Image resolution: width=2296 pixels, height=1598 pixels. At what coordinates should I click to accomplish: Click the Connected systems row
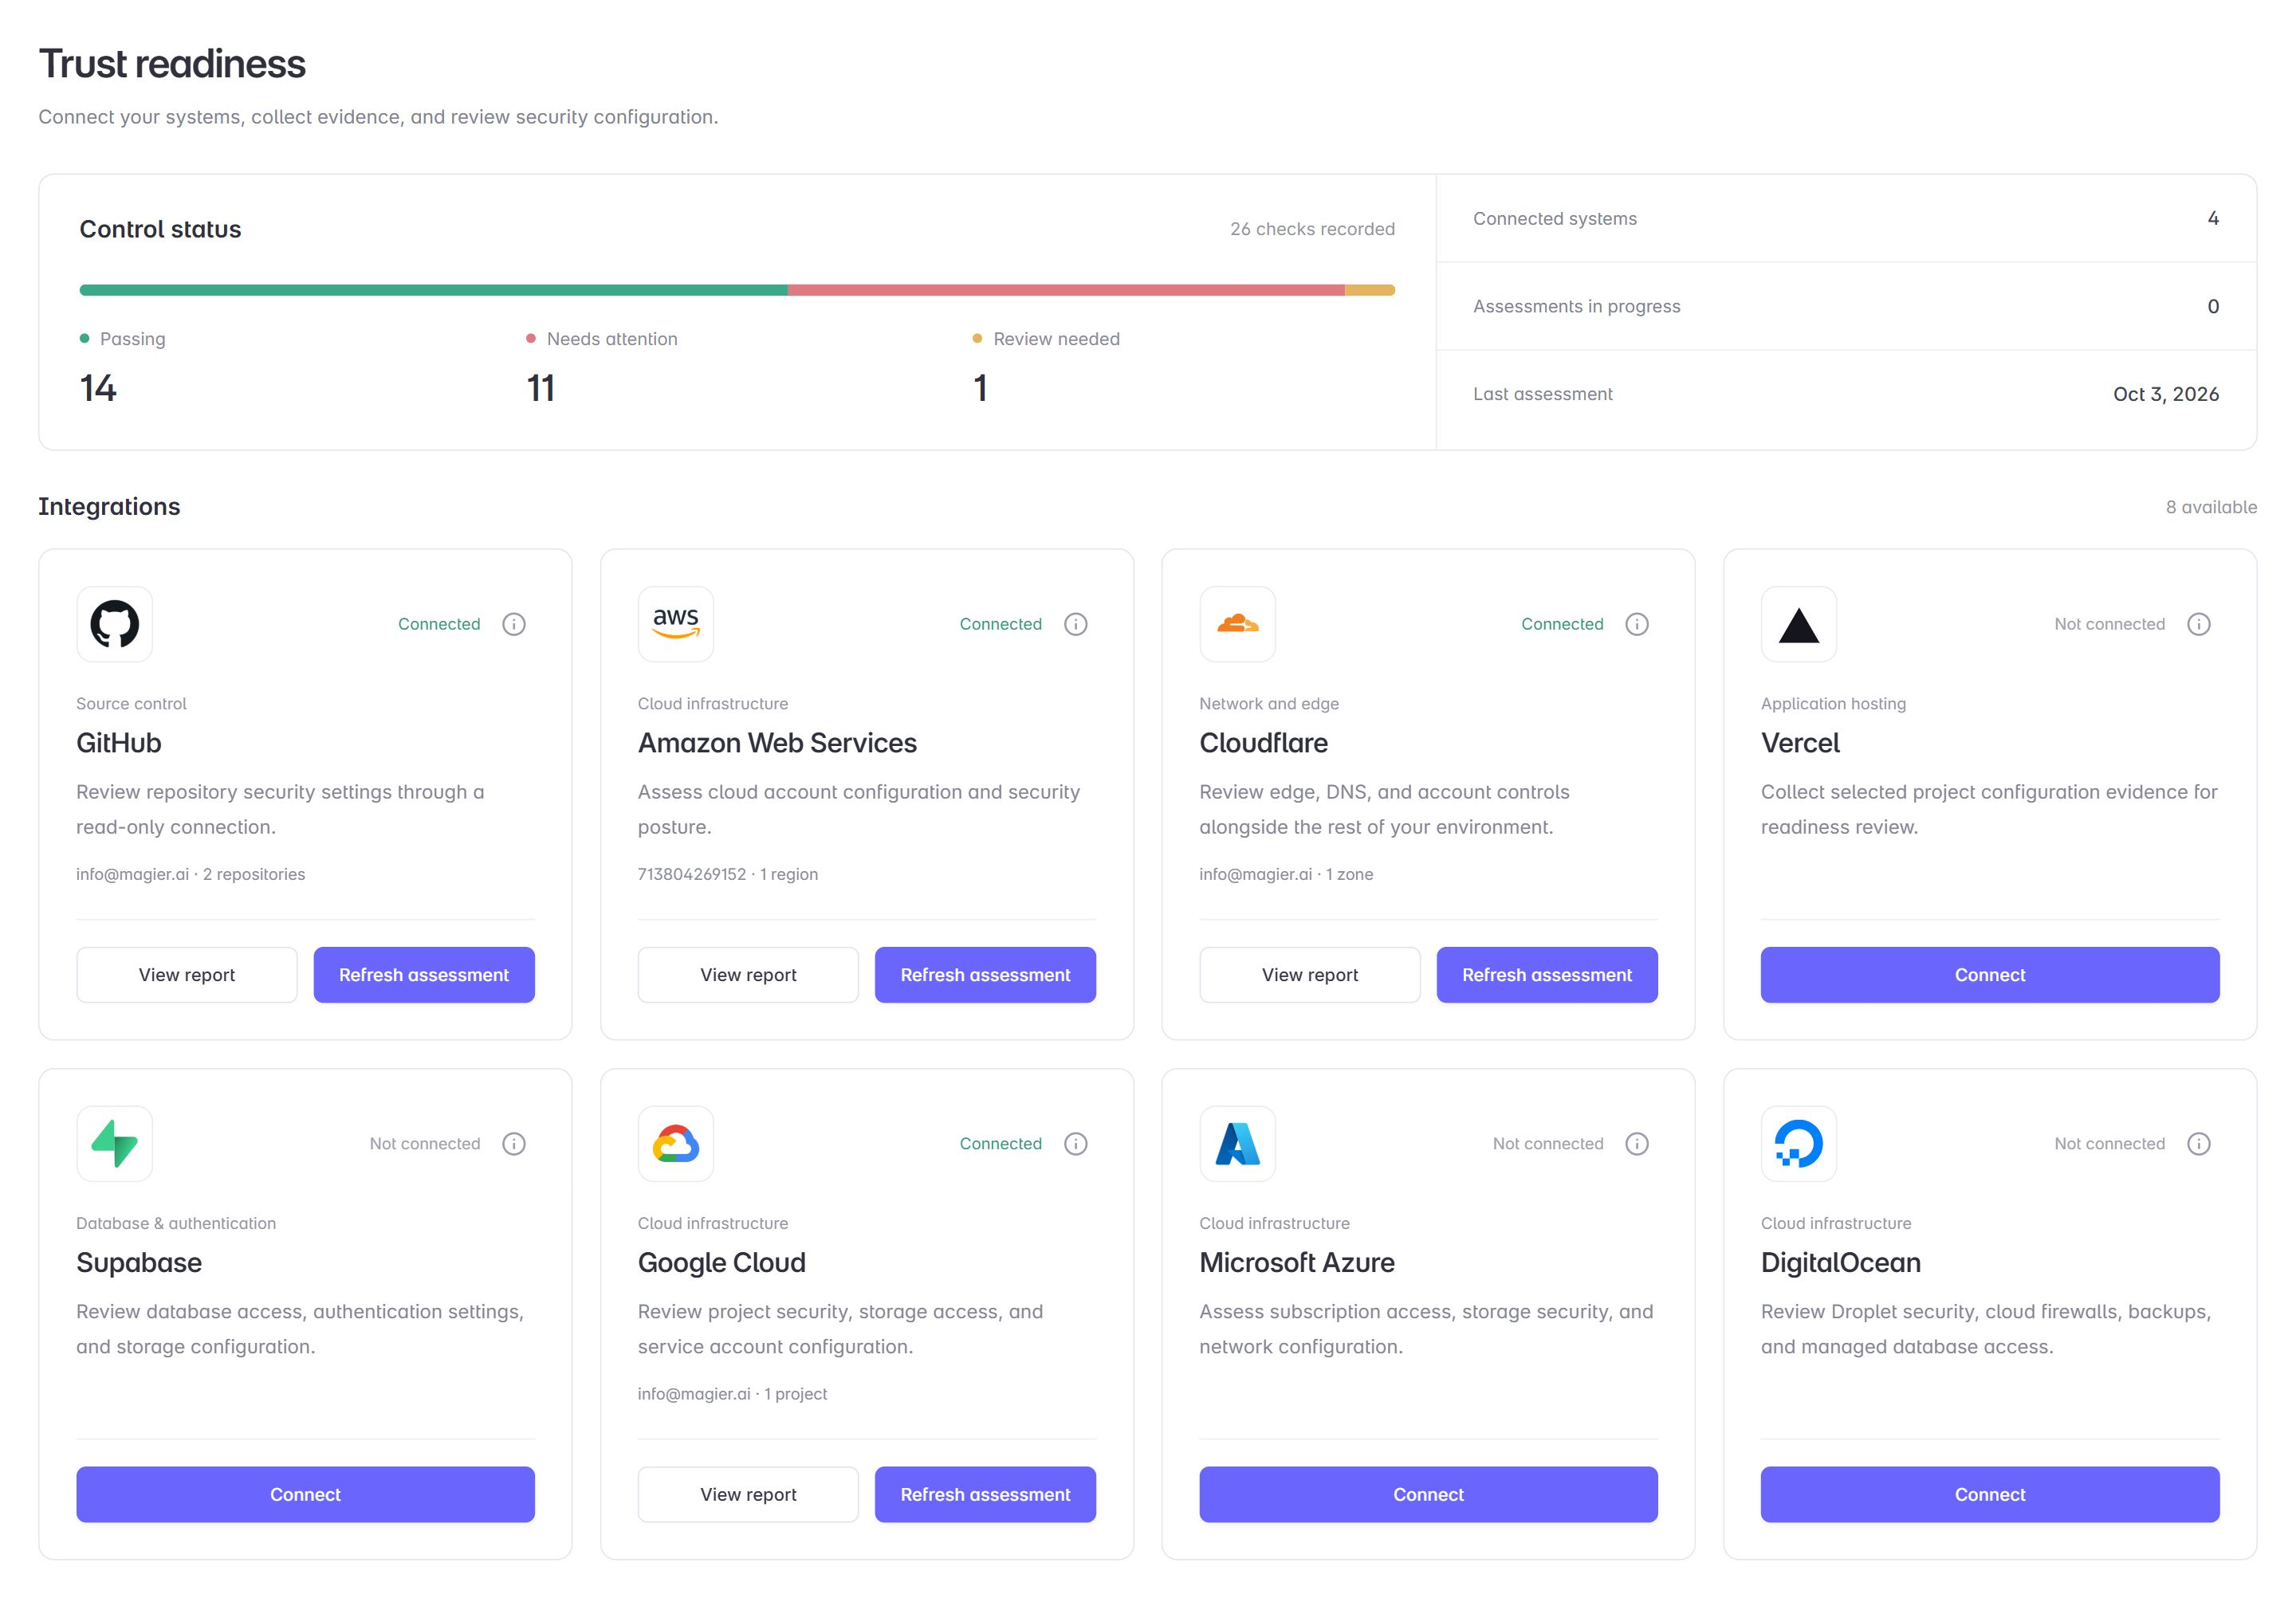1846,219
